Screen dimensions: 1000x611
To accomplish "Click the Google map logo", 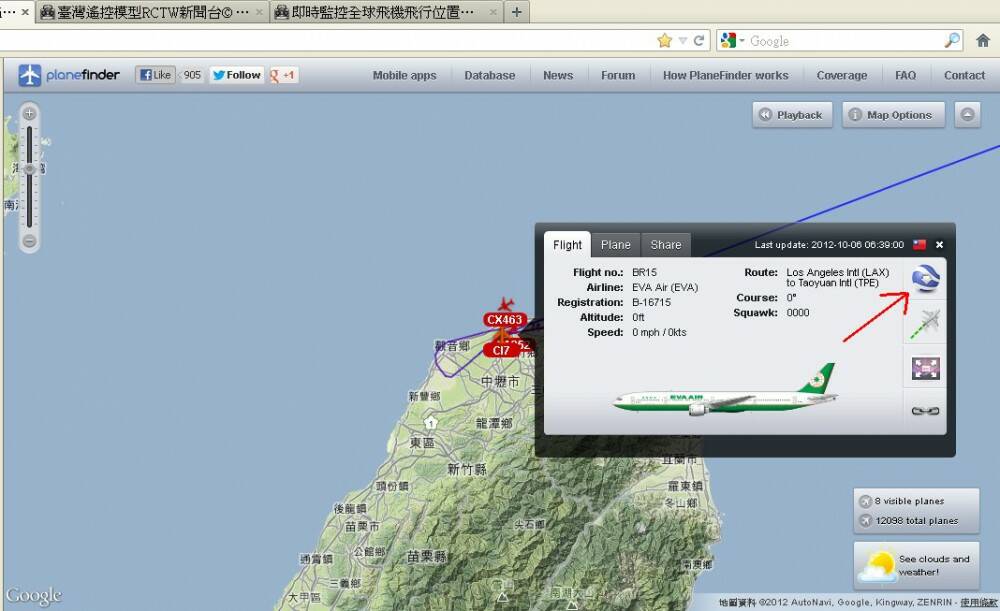I will [33, 596].
